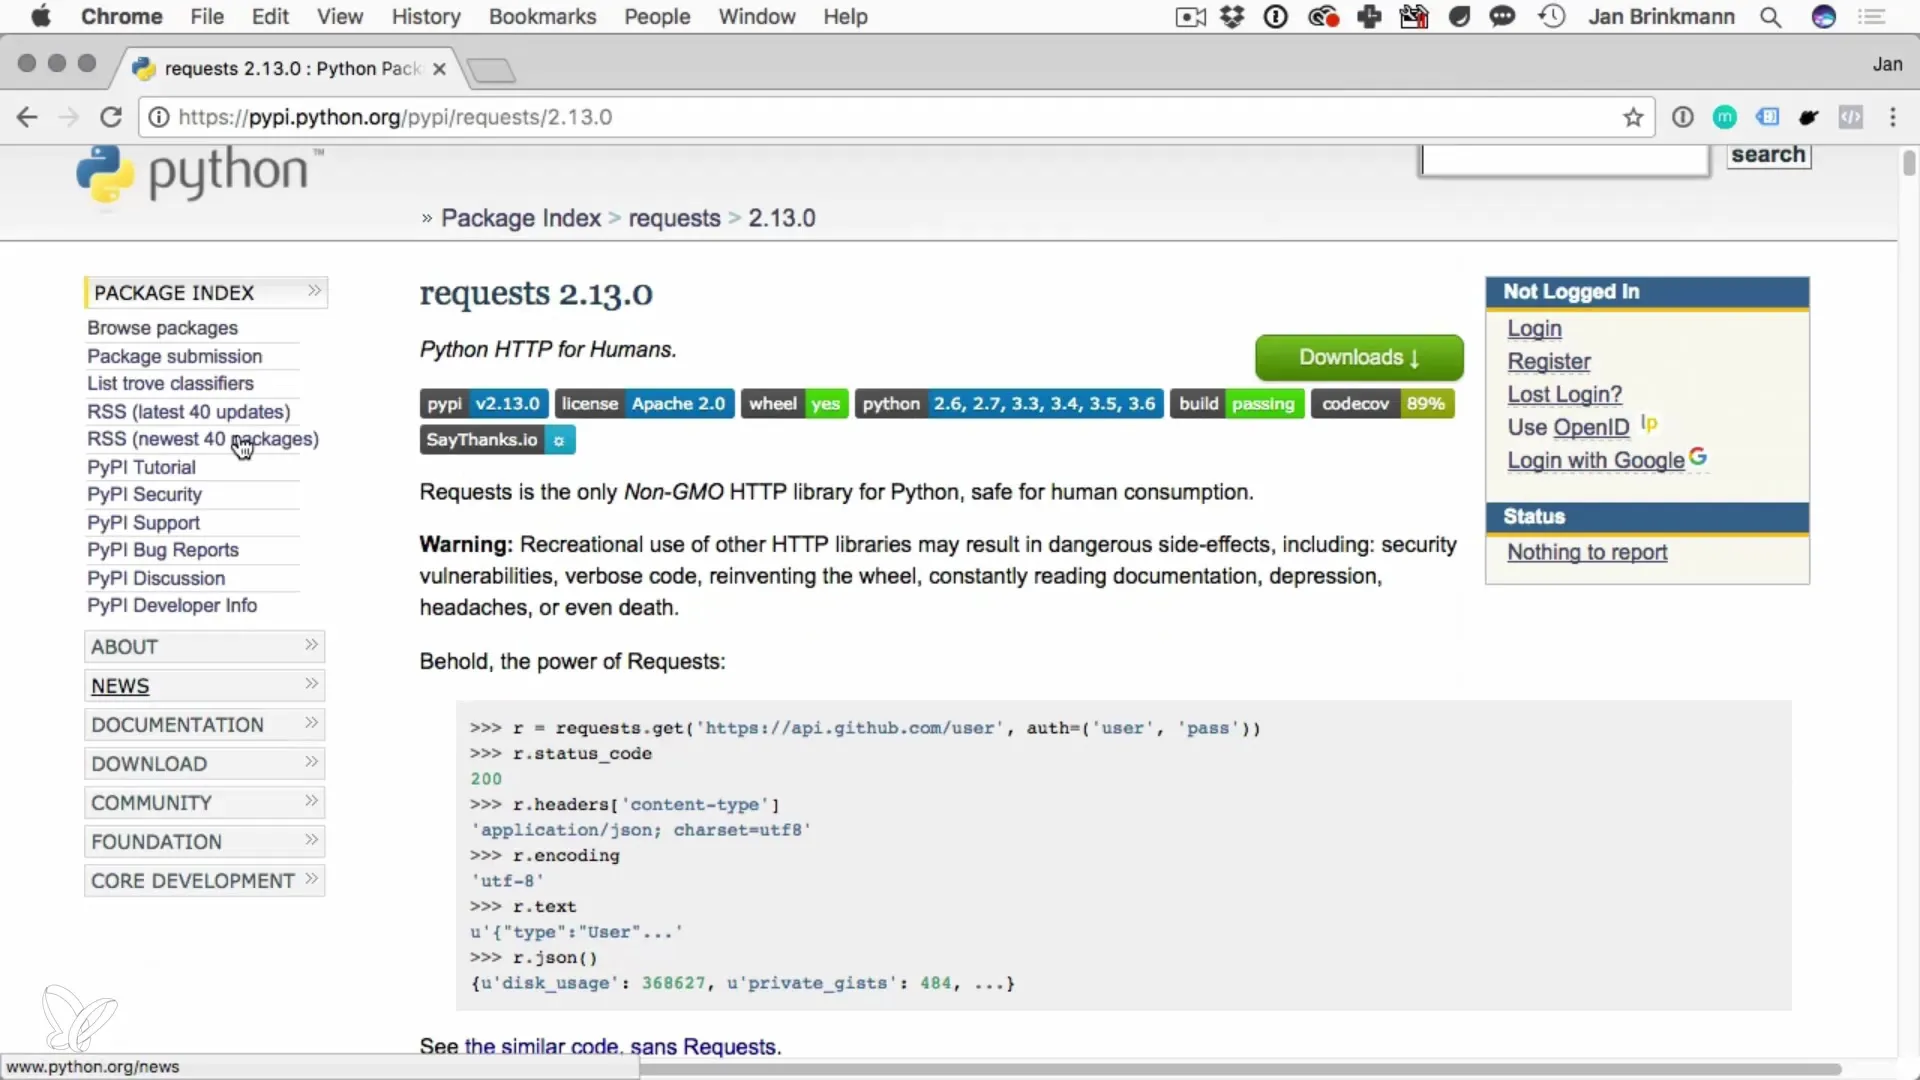1920x1080 pixels.
Task: Click the Notification Center list icon
Action: pos(1871,16)
